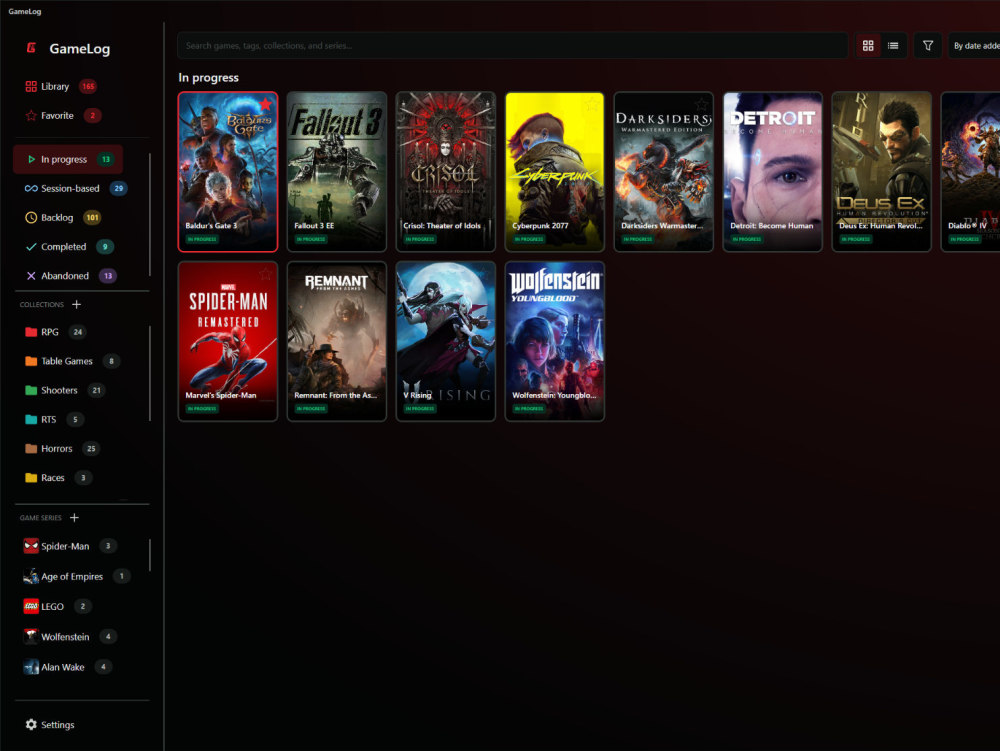Open the Baldur's Gate 3 game card
This screenshot has height=751, width=1000.
pyautogui.click(x=228, y=171)
